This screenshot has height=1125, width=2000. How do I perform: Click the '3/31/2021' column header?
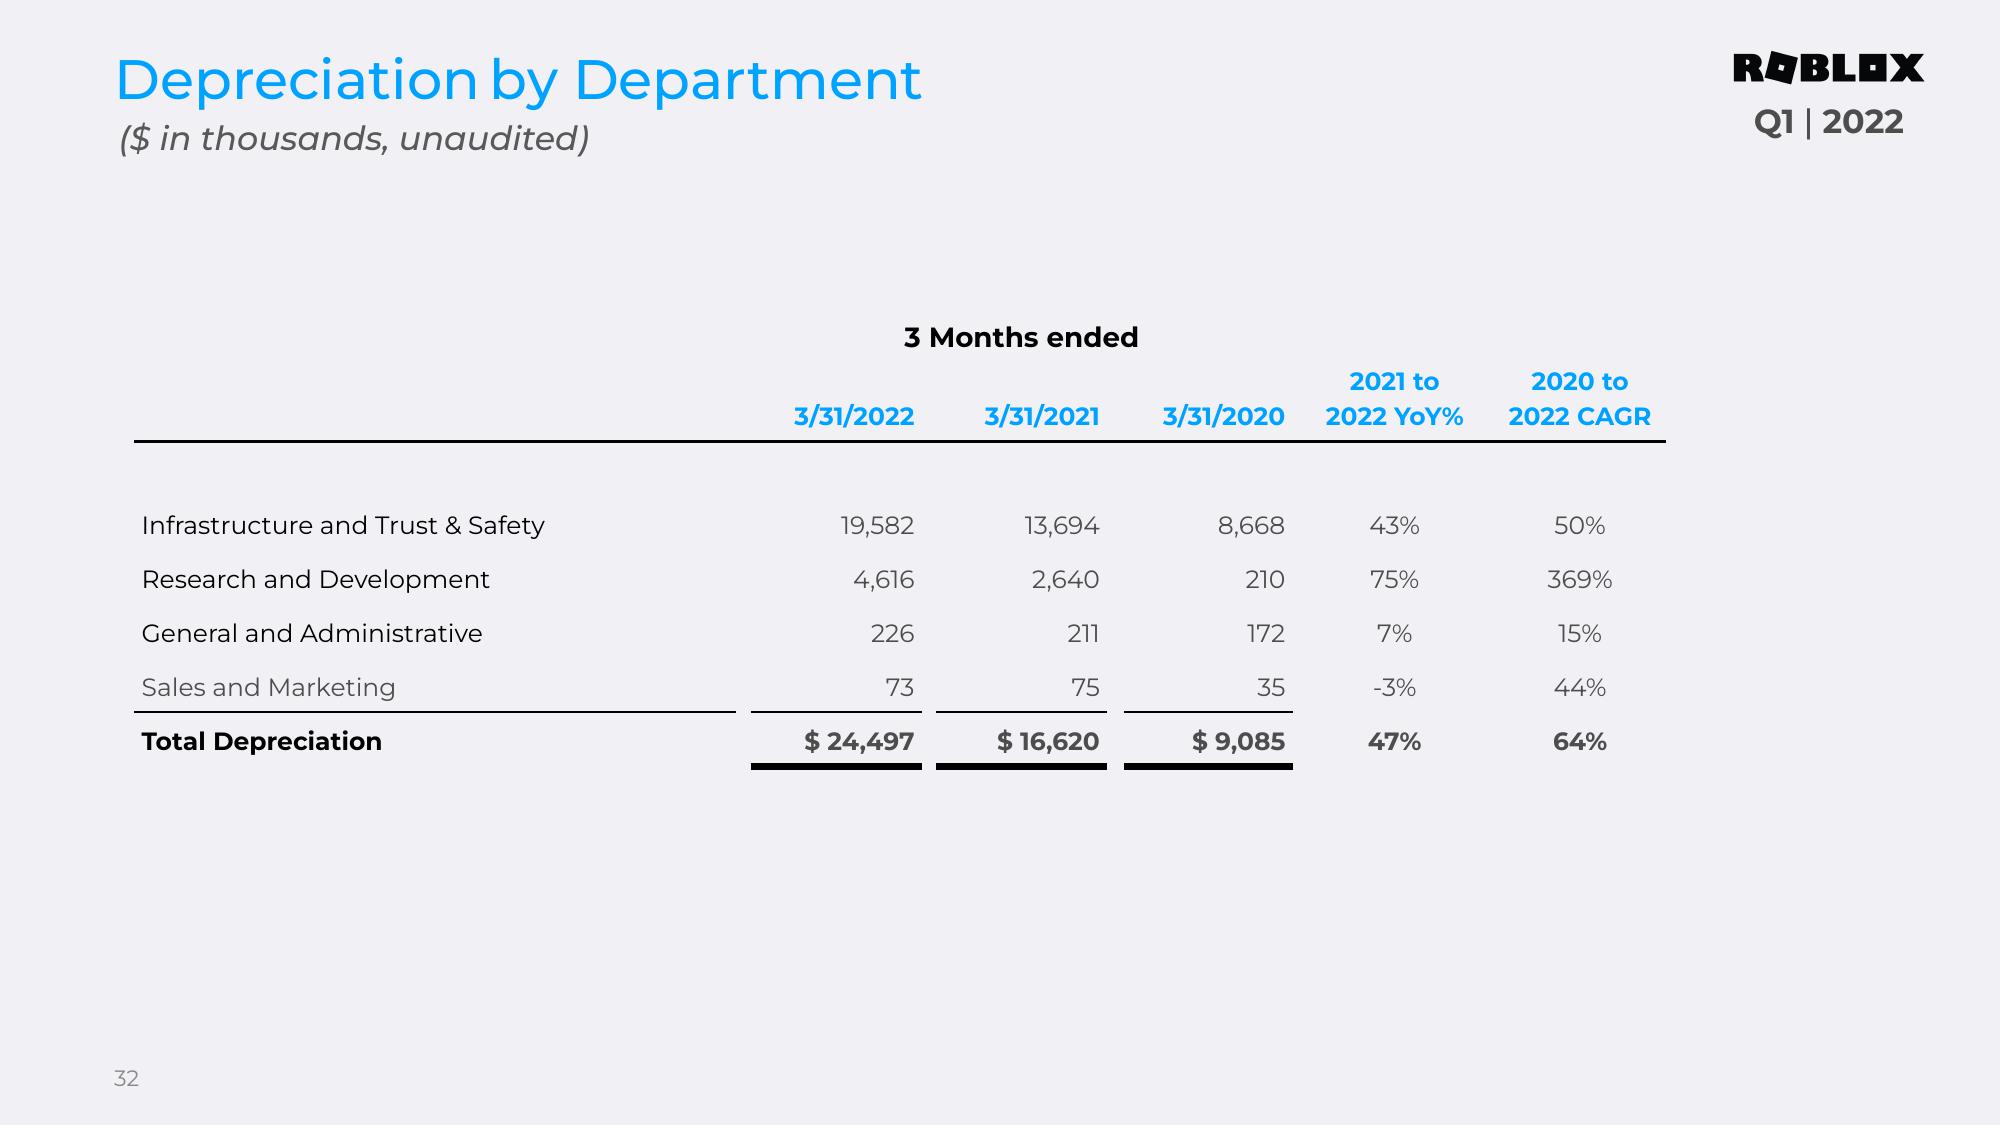point(1042,416)
